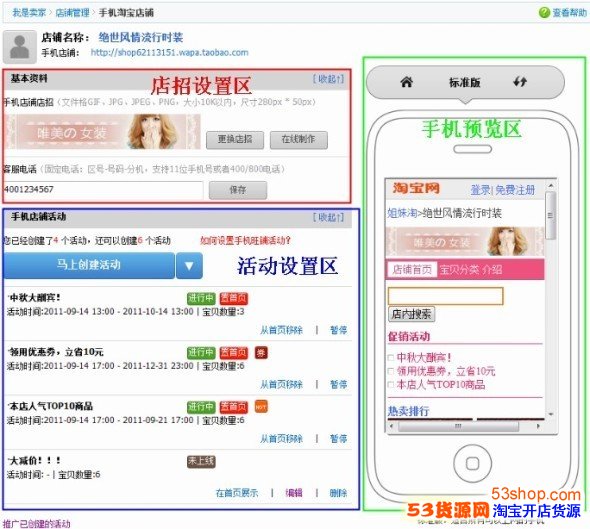Click the coupon badge on 领用优惠券 activity
590x529 pixels.
261,353
